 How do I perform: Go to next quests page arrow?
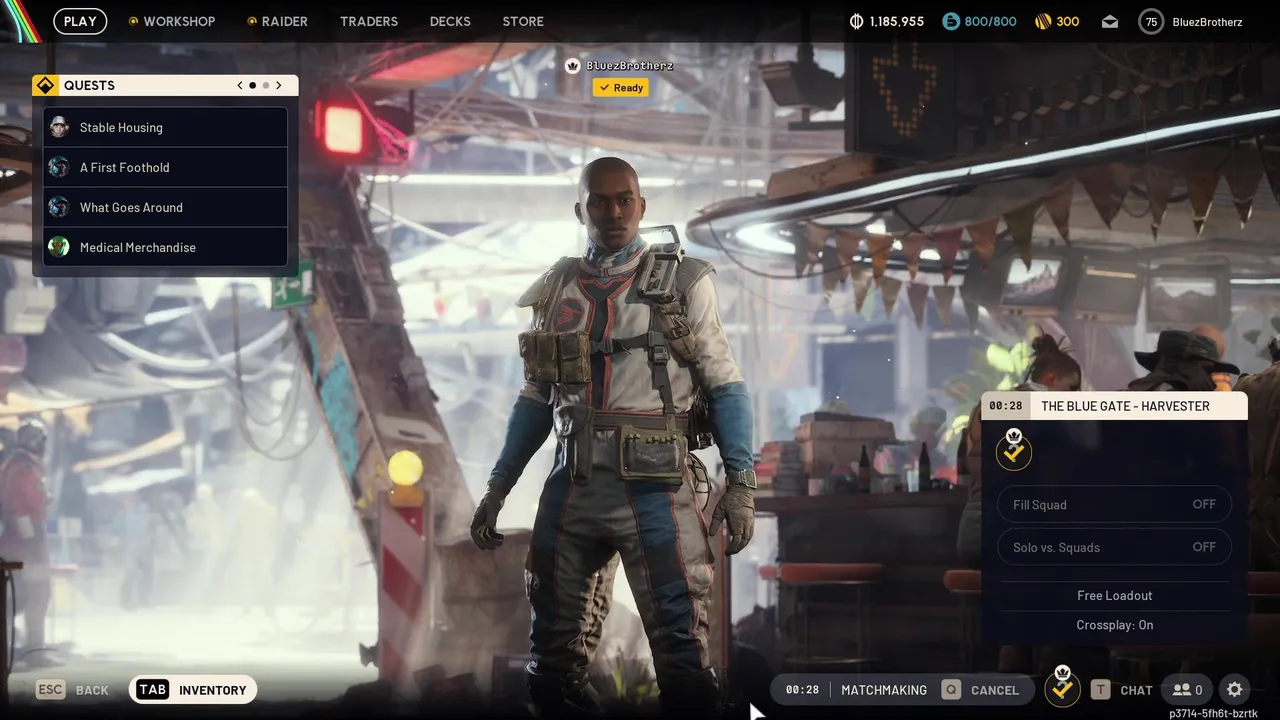click(279, 85)
